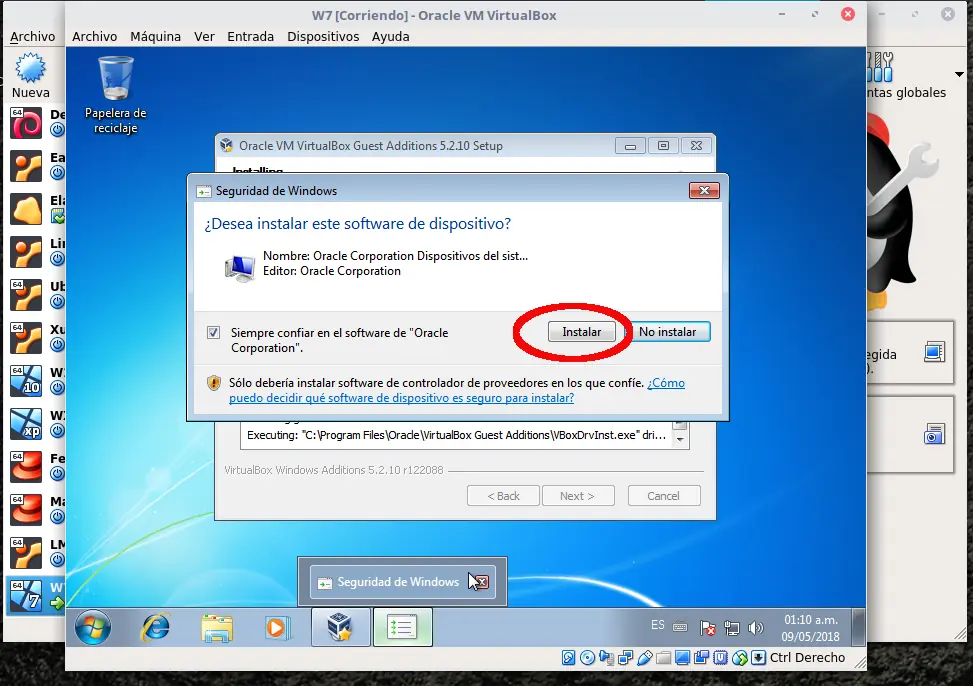
Task: Open the Ayuda menu
Action: (x=390, y=37)
